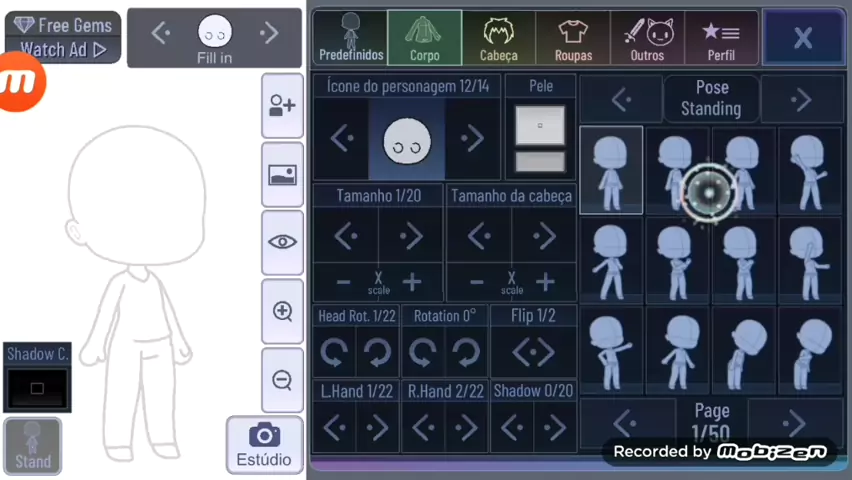
Task: Increase Tamanho scale with plus
Action: 411,282
